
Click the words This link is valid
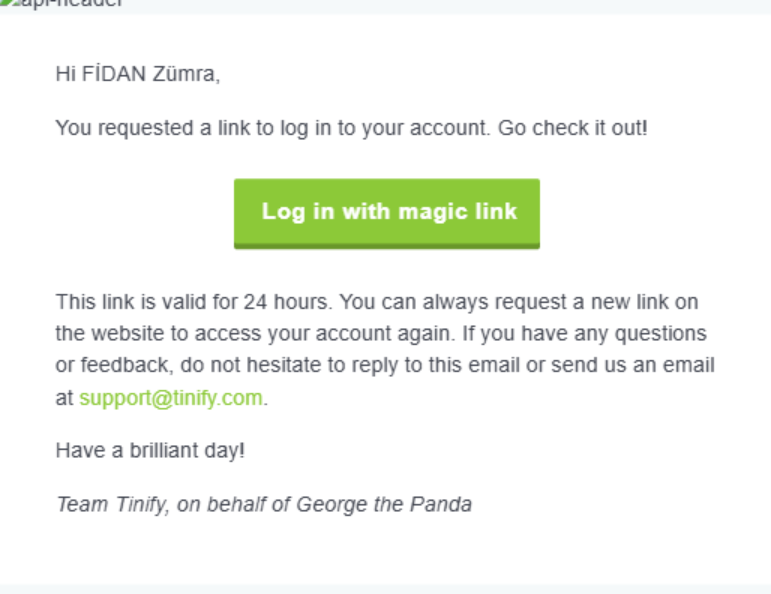click(x=119, y=300)
